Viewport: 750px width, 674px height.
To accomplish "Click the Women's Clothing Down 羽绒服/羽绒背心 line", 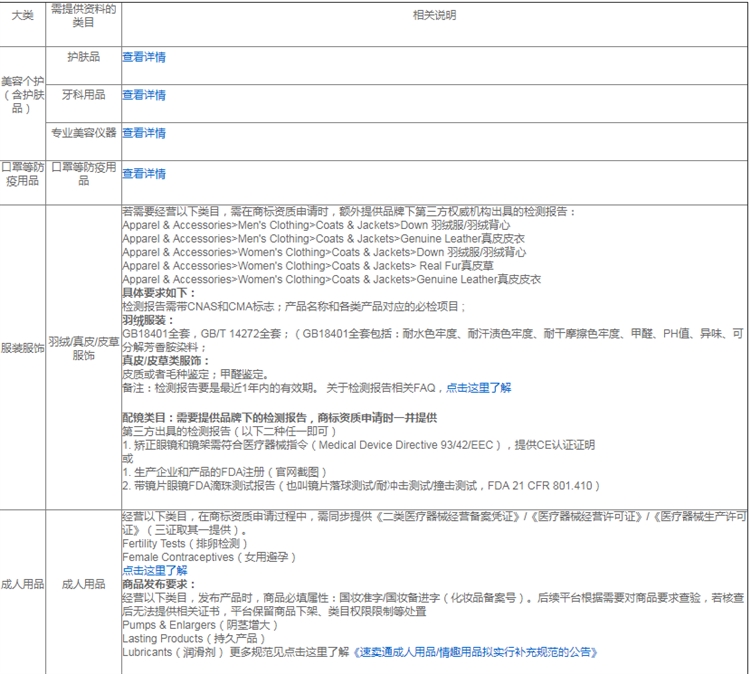I will [x=324, y=252].
